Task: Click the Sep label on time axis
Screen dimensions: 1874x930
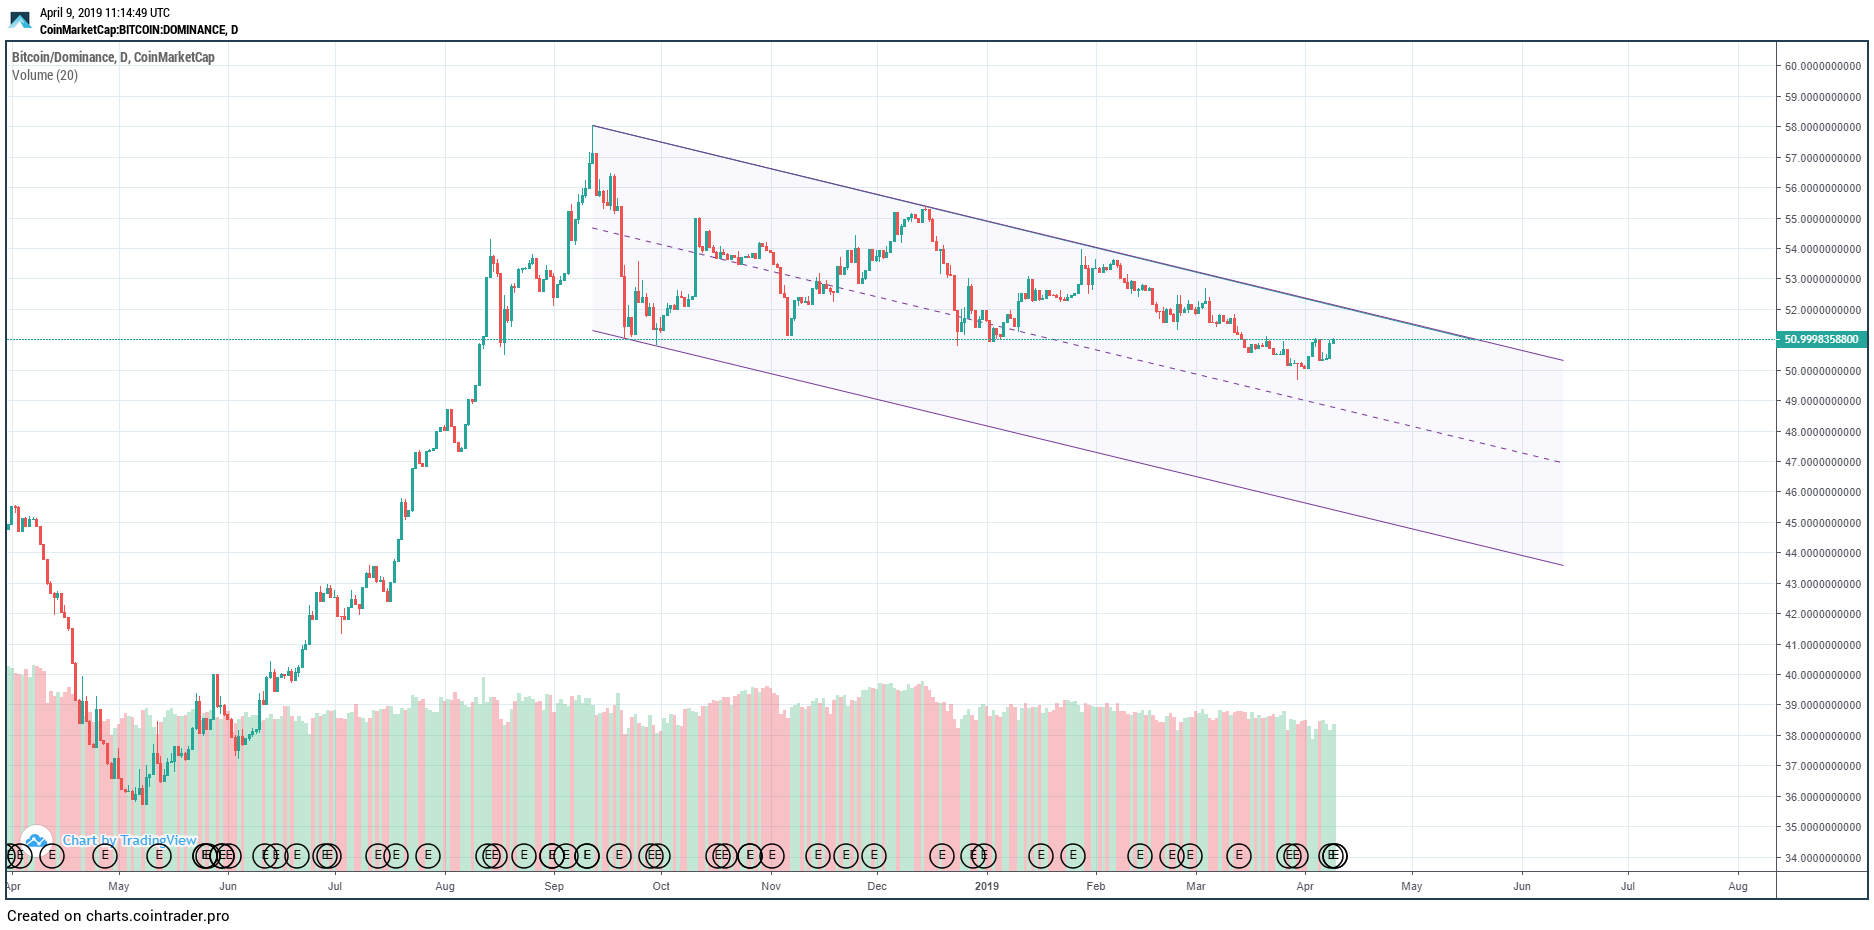Action: (554, 886)
